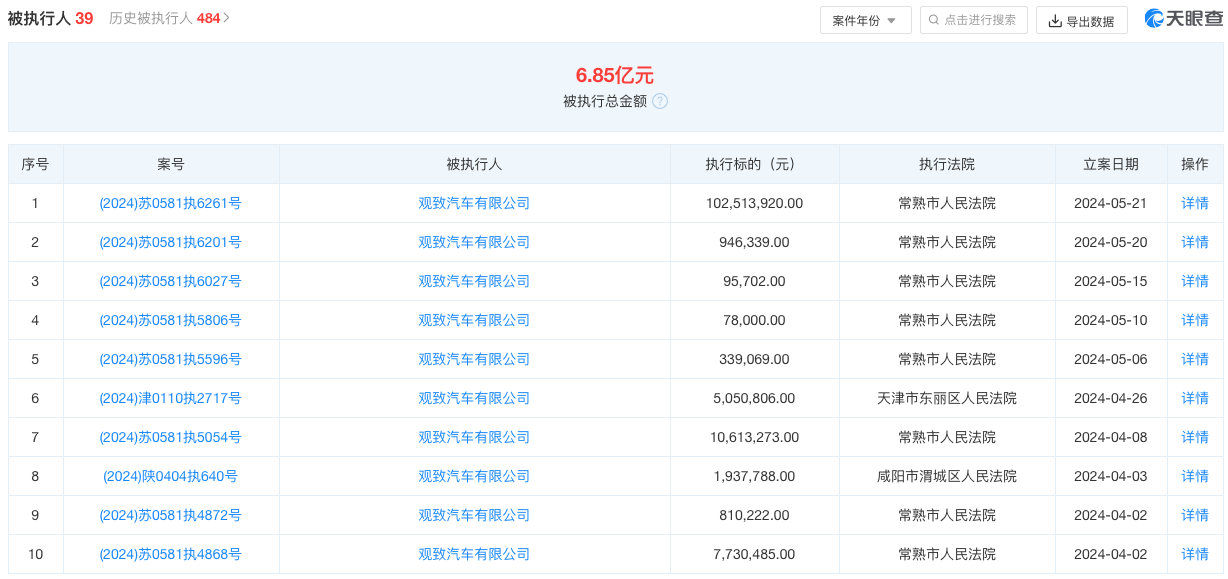Image resolution: width=1228 pixels, height=579 pixels.
Task: Click the amount 810,222.00
Action: point(754,515)
